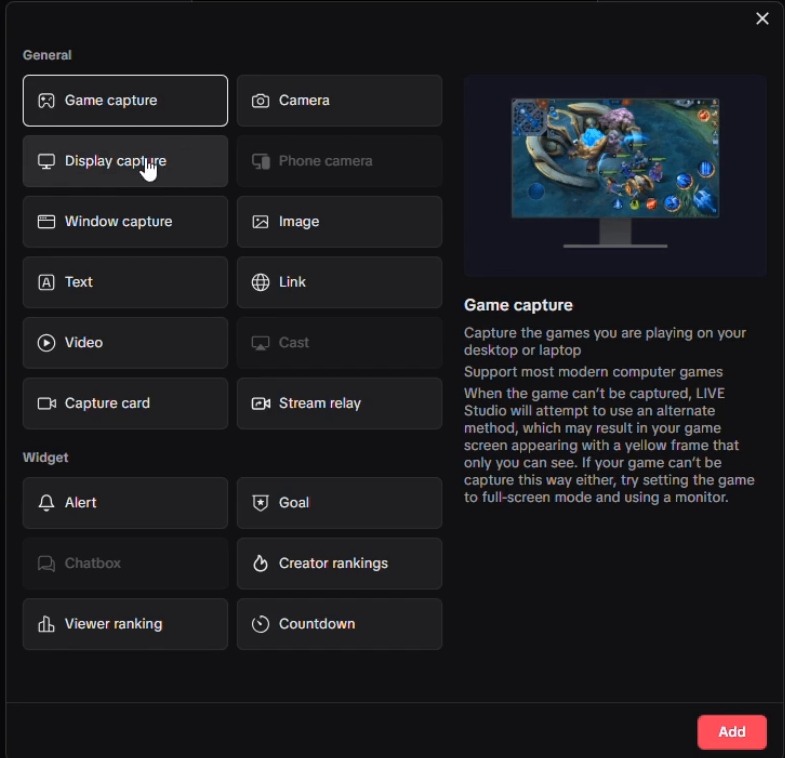This screenshot has width=785, height=758.
Task: Select Game capture source label
Action: (x=111, y=101)
